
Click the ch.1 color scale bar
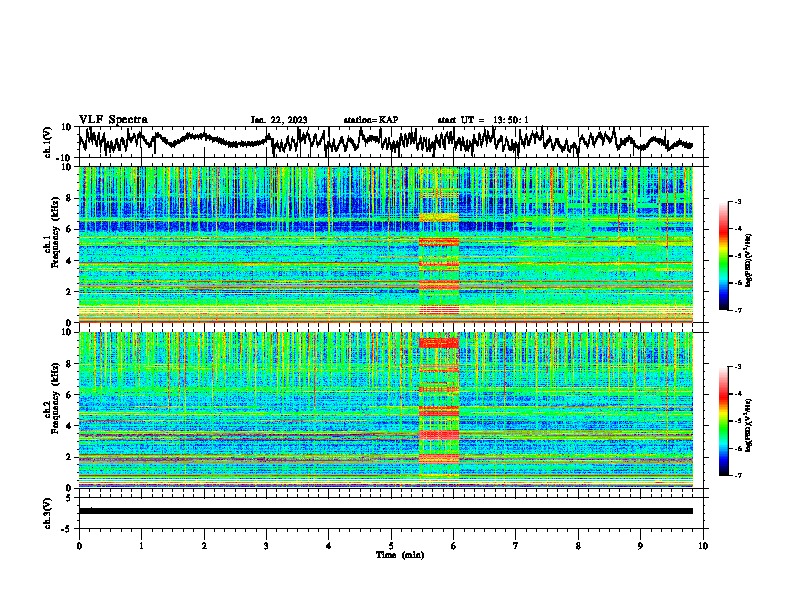click(723, 256)
